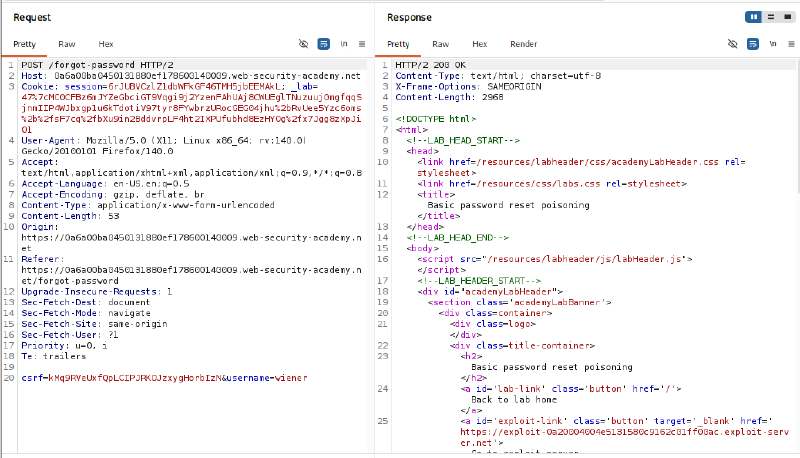This screenshot has height=458, width=800.
Task: Switch to Request Pretty tab
Action: click(24, 44)
